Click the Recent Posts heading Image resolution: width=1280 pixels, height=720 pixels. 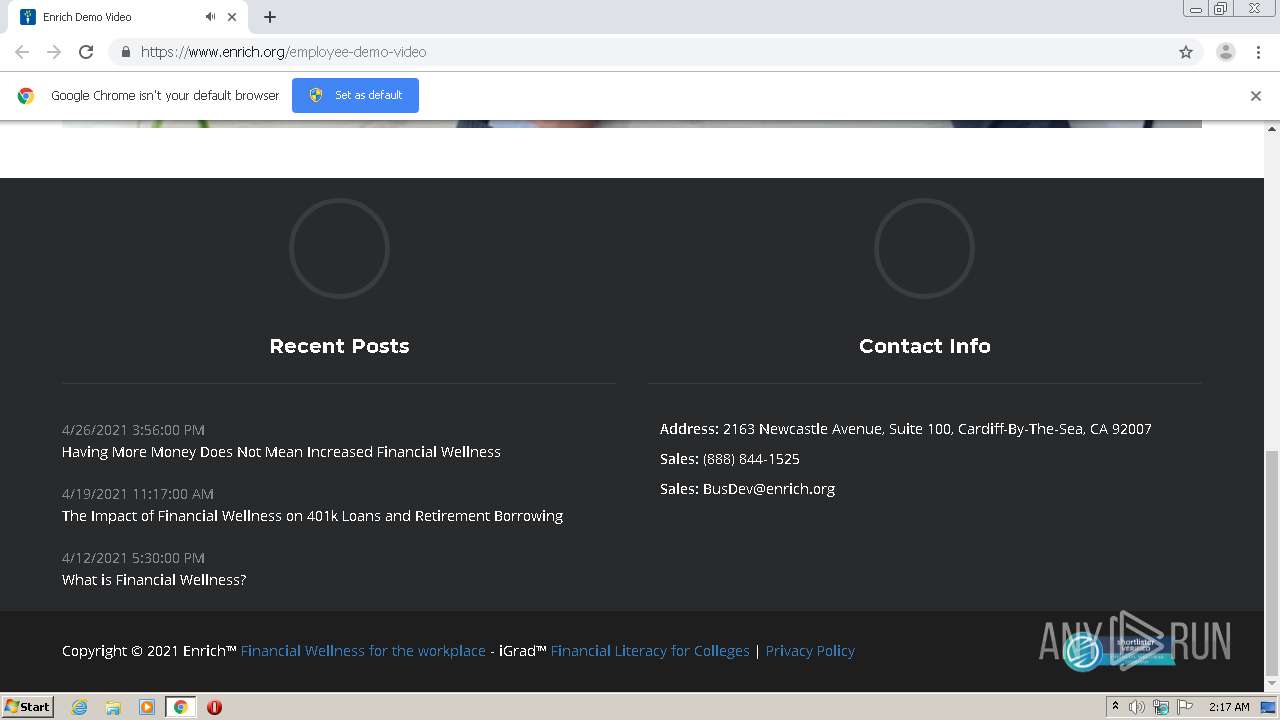click(339, 346)
